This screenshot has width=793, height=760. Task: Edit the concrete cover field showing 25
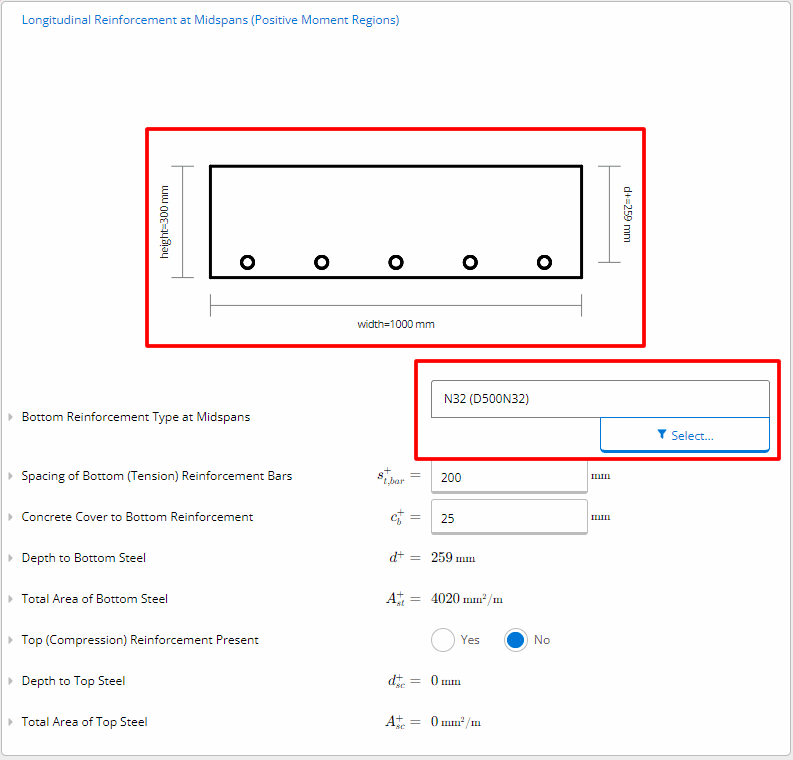coord(509,517)
